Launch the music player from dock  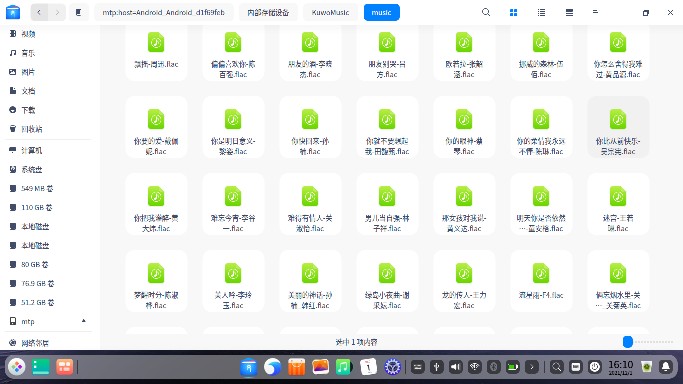pos(343,367)
